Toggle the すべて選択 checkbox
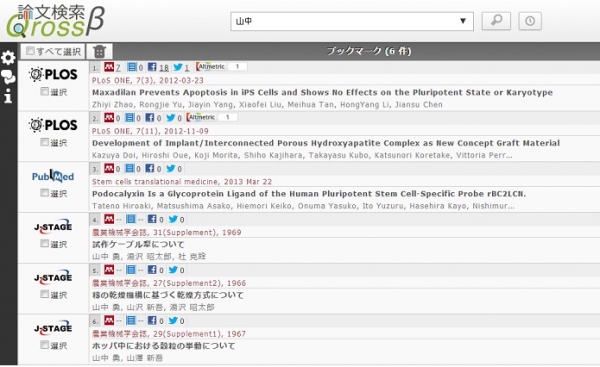Screen dimensions: 600x367 30,51
